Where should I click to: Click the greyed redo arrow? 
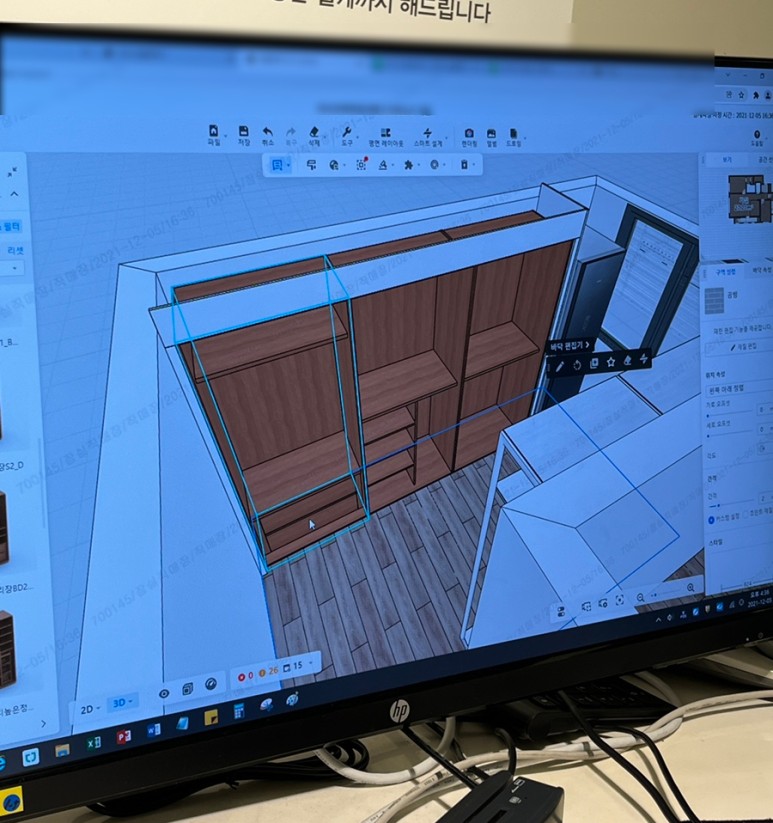pyautogui.click(x=290, y=132)
